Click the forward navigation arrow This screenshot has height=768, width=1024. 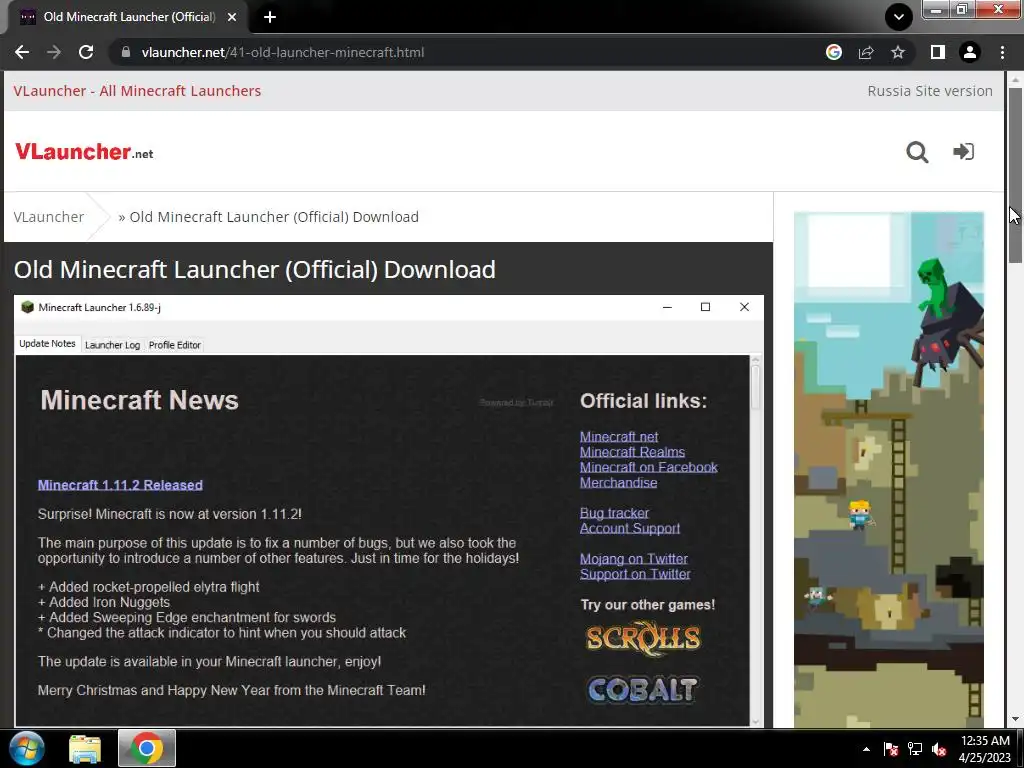[x=54, y=52]
